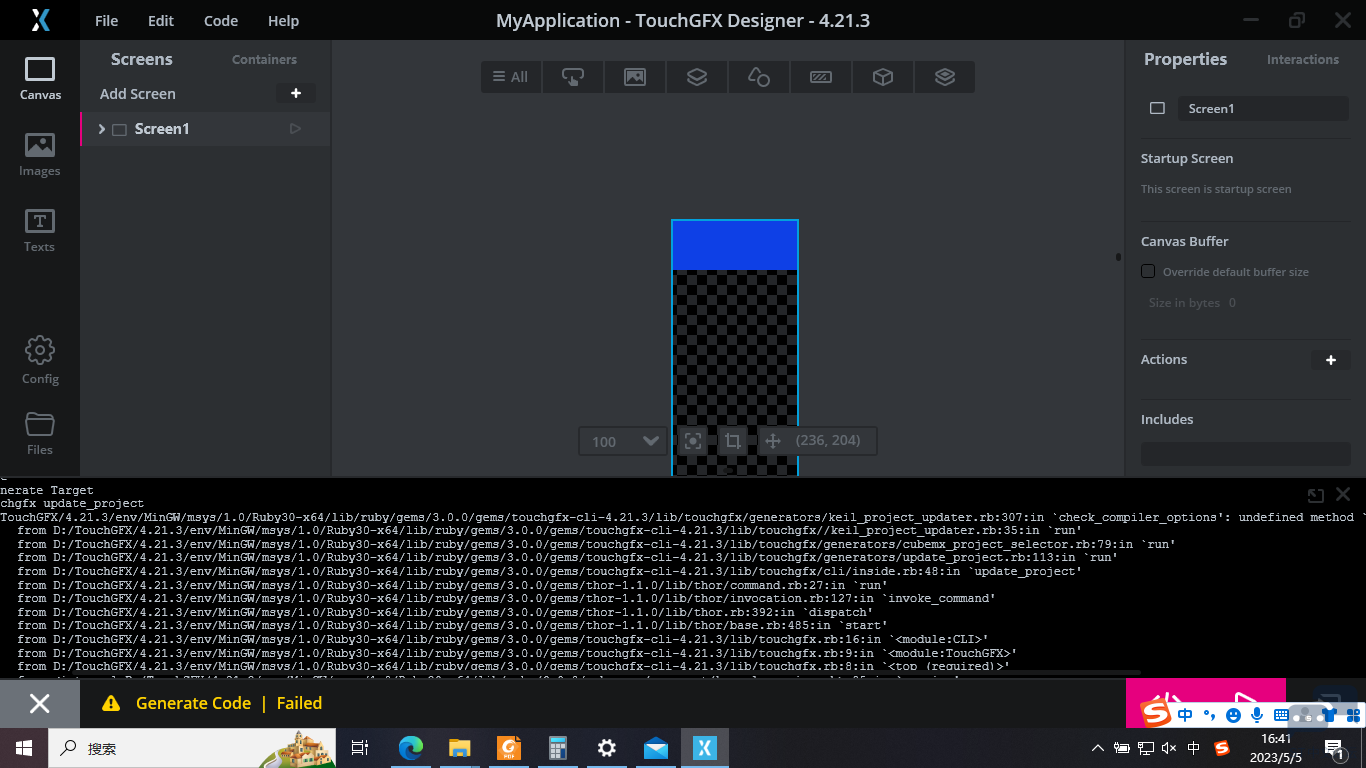
Task: Open the zoom level 100 dropdown
Action: tap(622, 441)
